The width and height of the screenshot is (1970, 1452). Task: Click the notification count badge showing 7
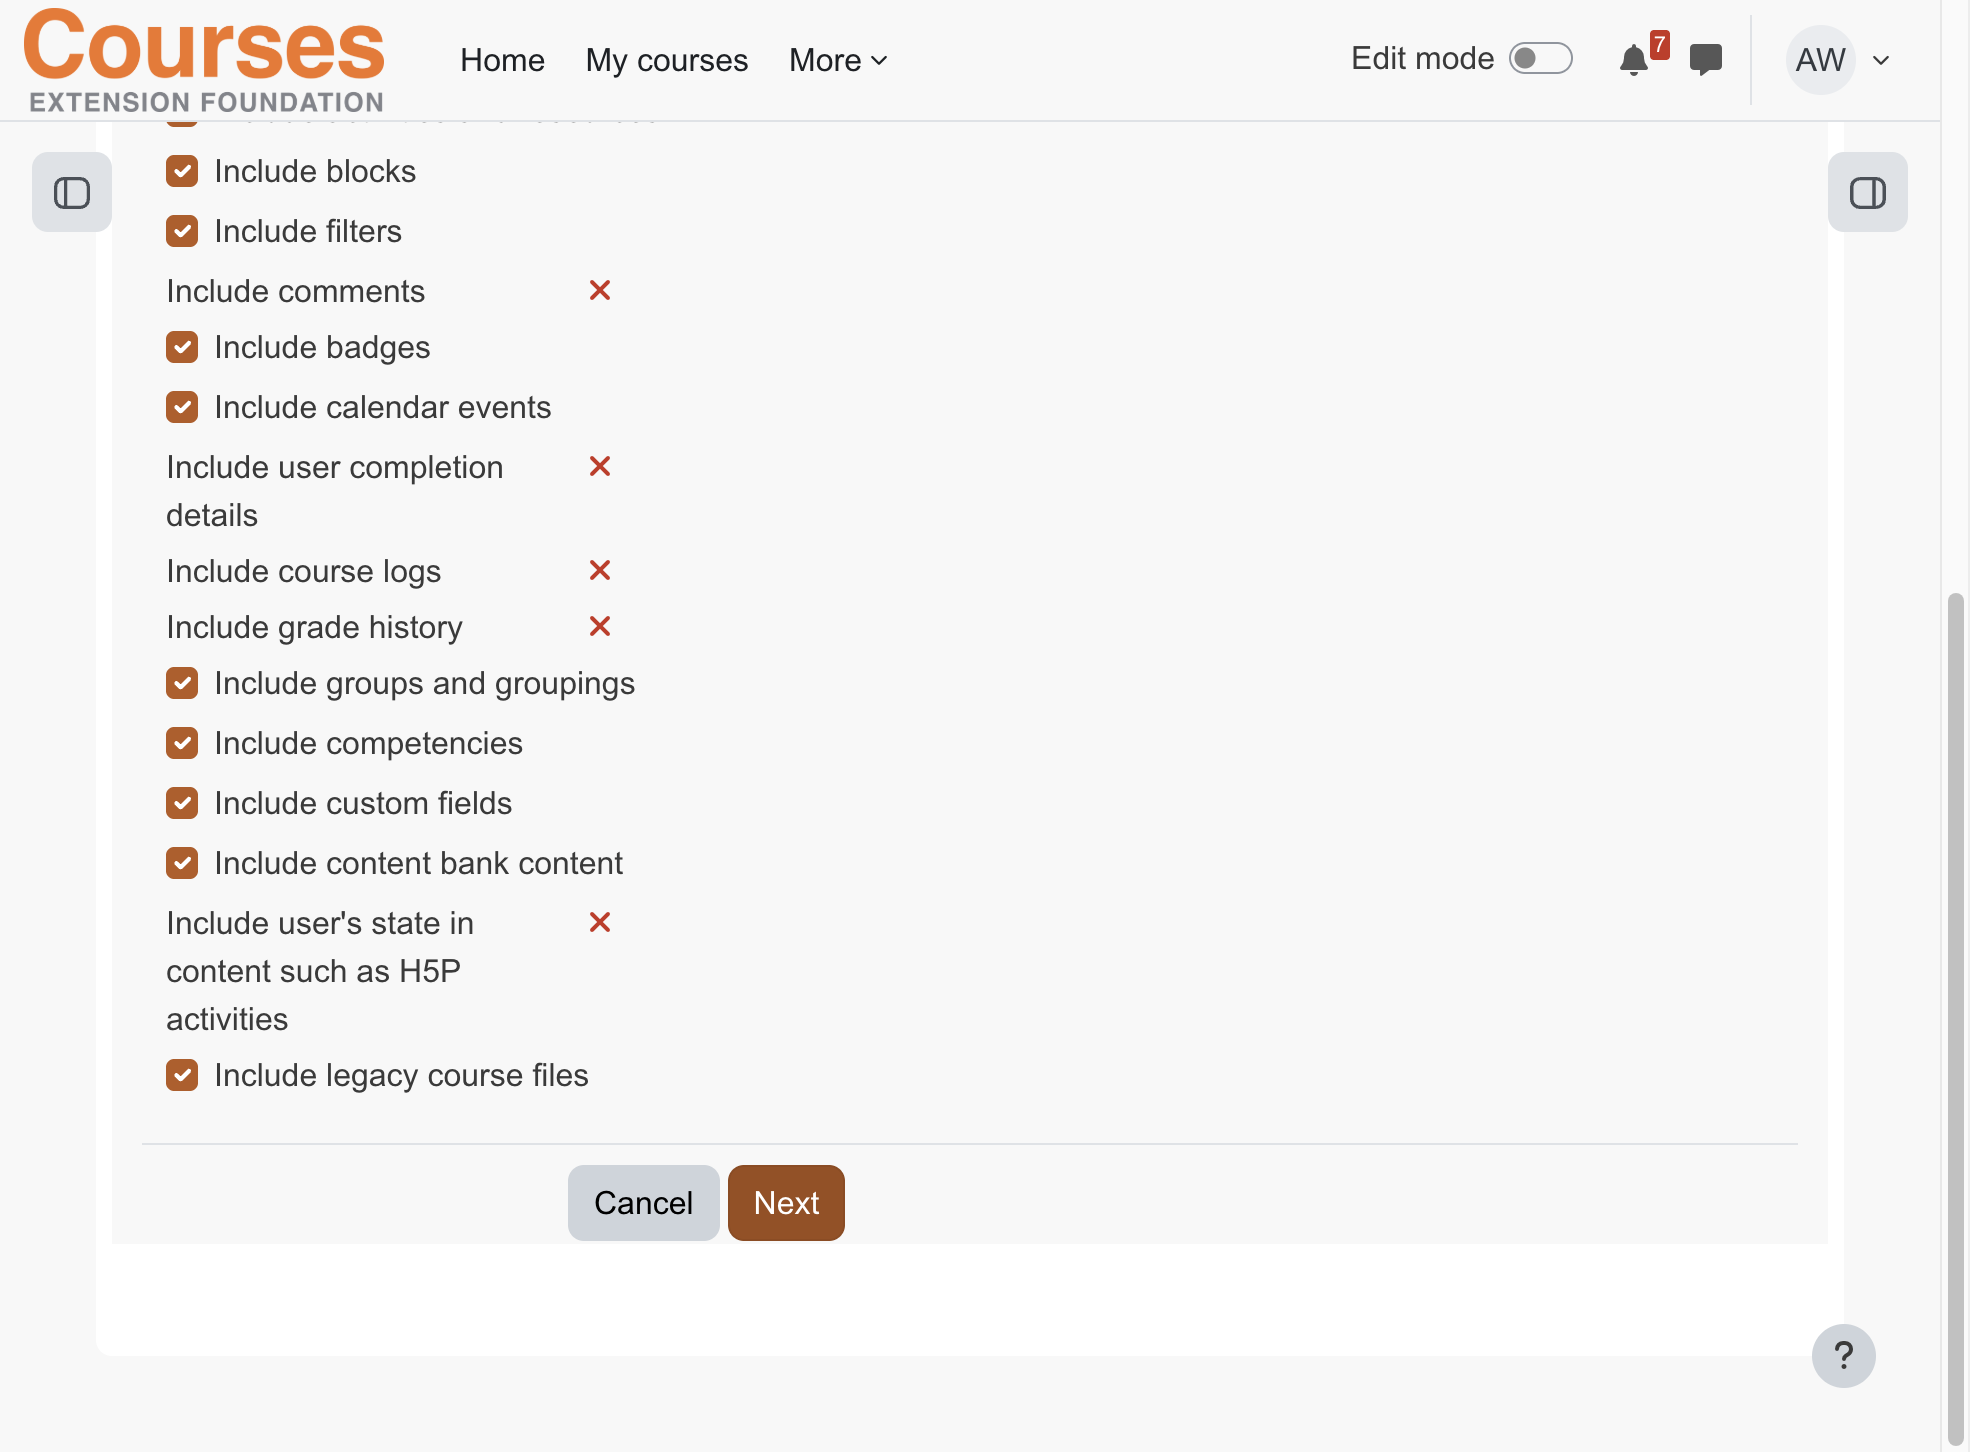tap(1660, 45)
